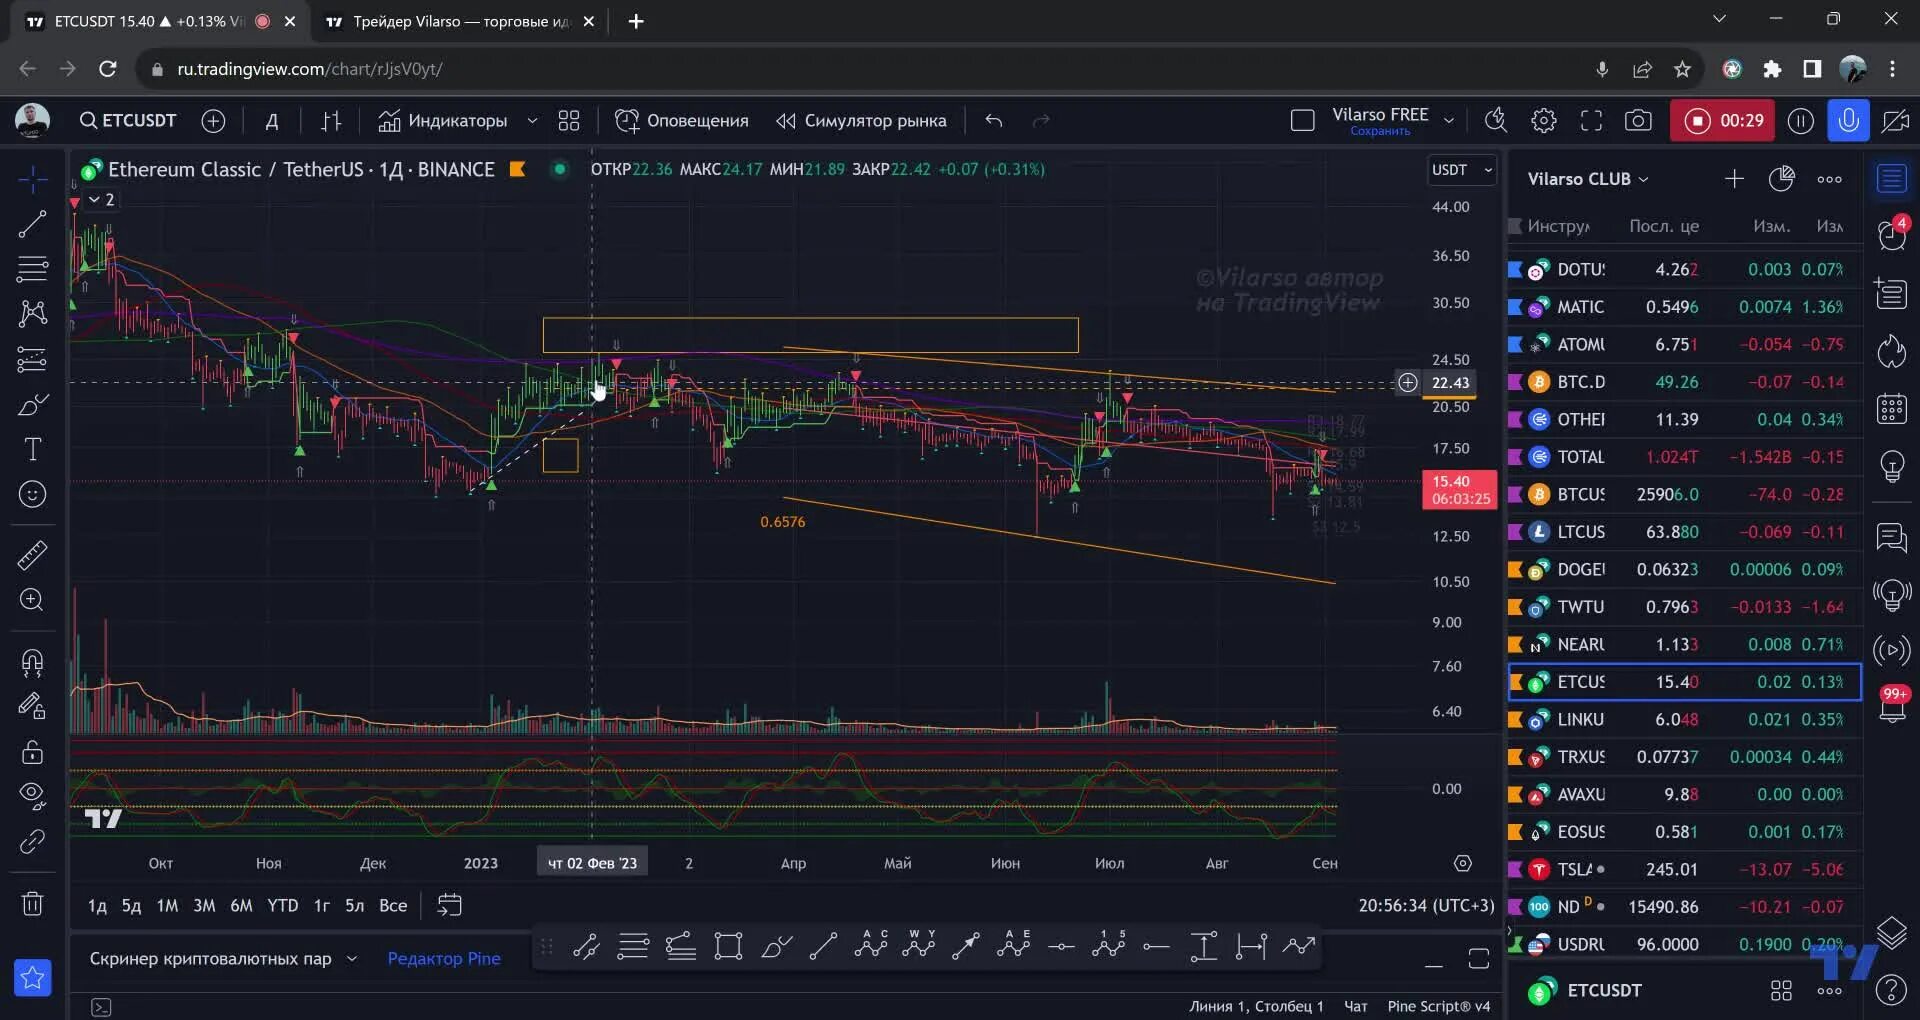Open ideas lightbulb panel

click(1891, 466)
